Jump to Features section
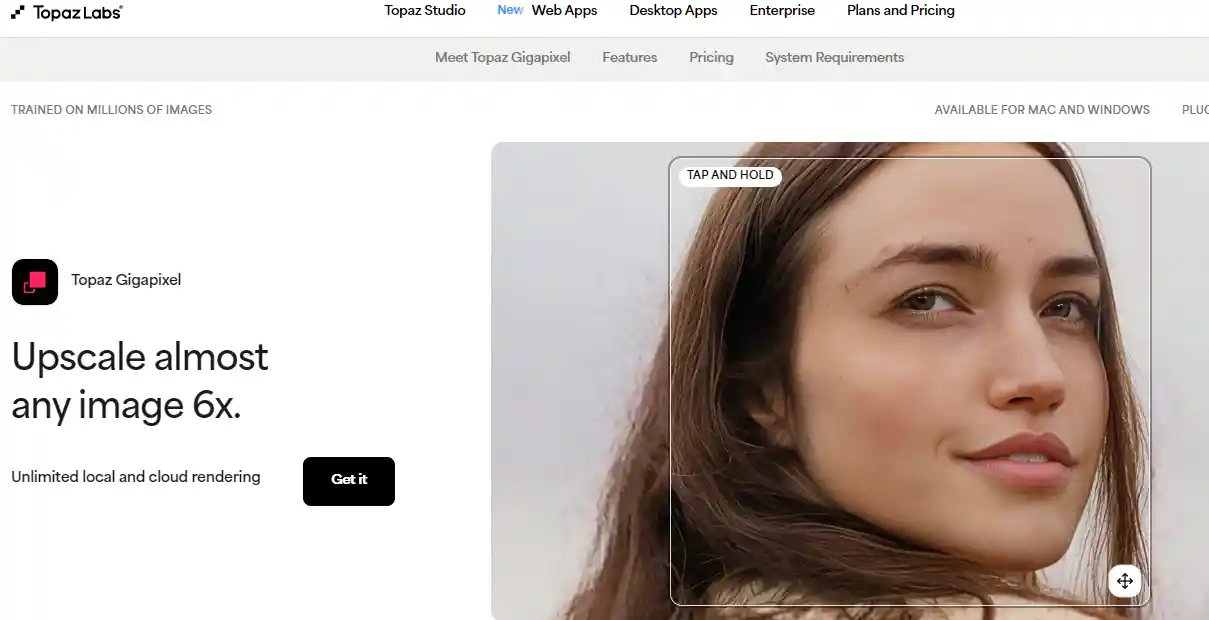Viewport: 1209px width, 620px height. (x=630, y=58)
